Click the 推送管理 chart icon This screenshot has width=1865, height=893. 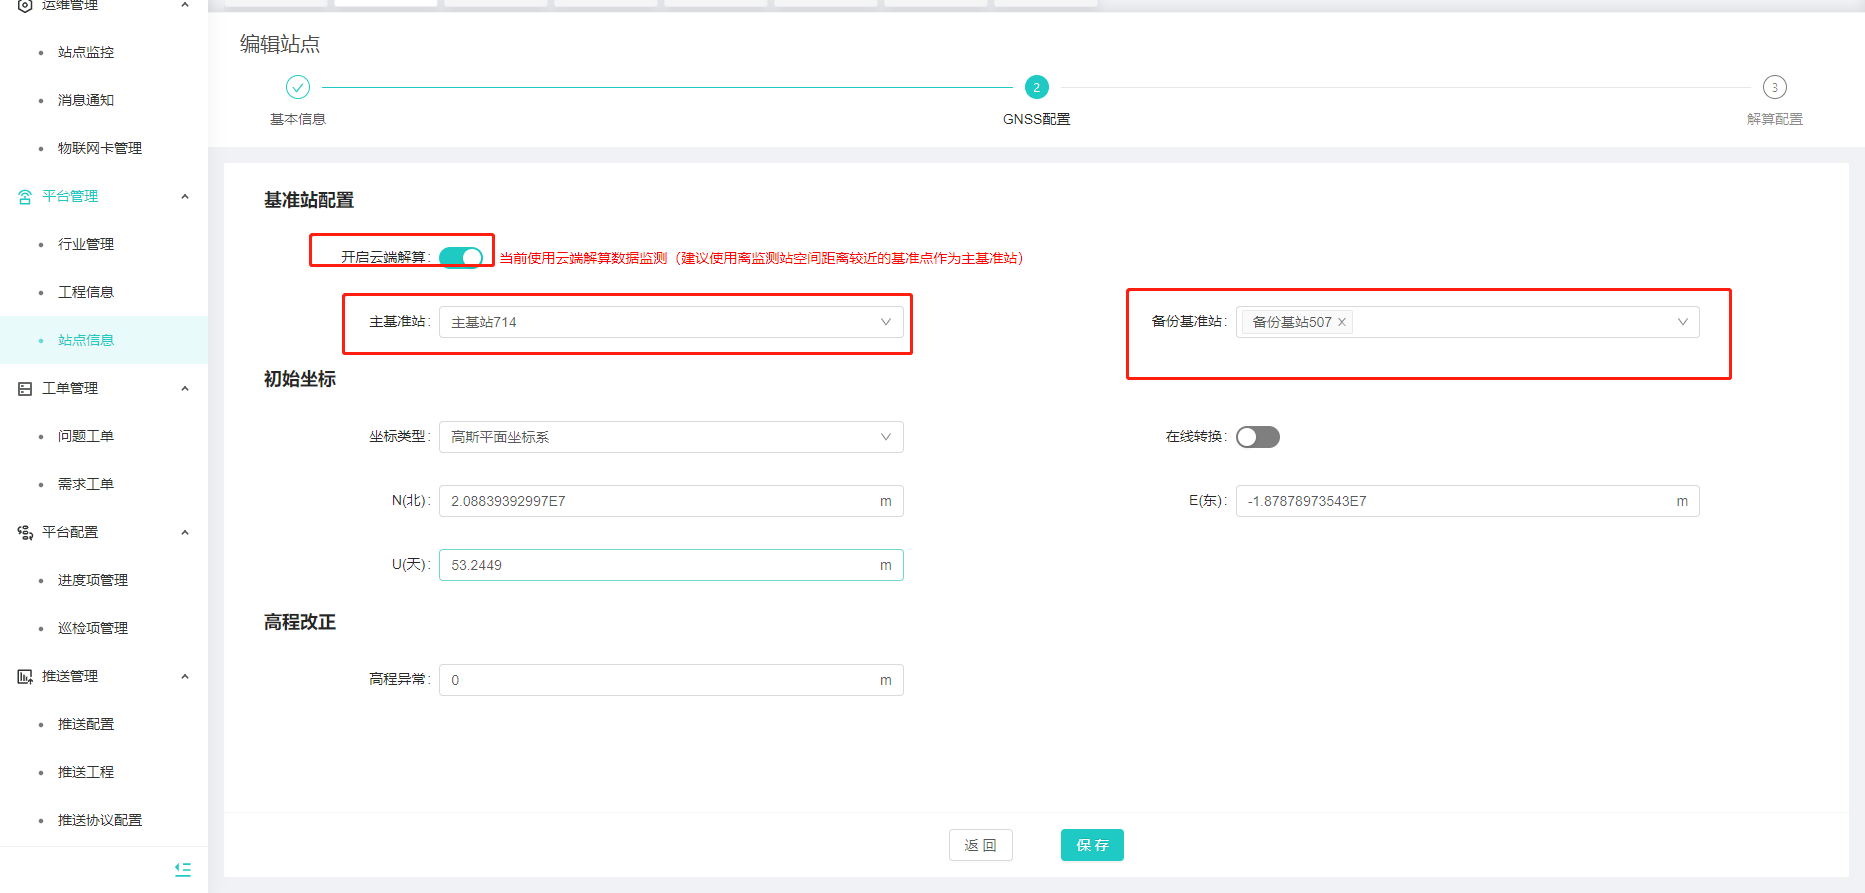coord(25,677)
